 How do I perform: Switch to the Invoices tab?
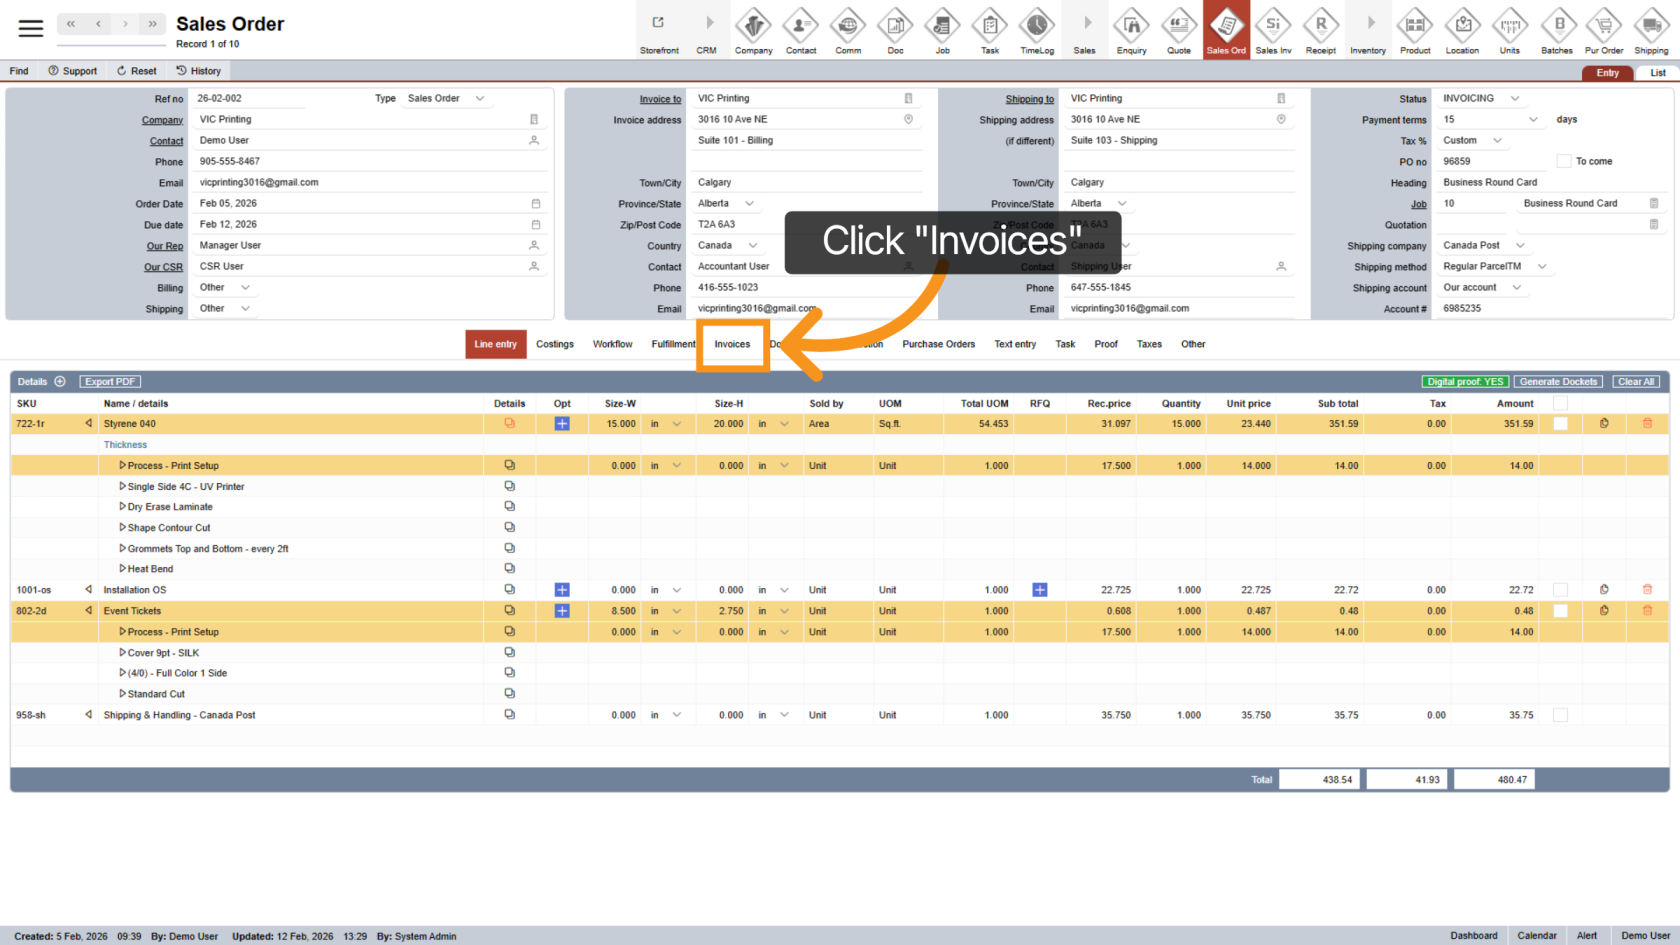click(x=732, y=344)
